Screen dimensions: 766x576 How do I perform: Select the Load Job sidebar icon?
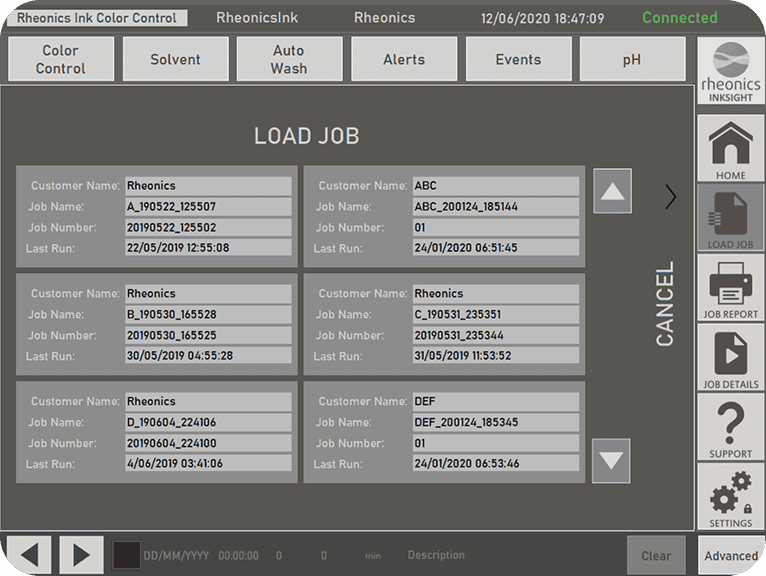pyautogui.click(x=730, y=217)
